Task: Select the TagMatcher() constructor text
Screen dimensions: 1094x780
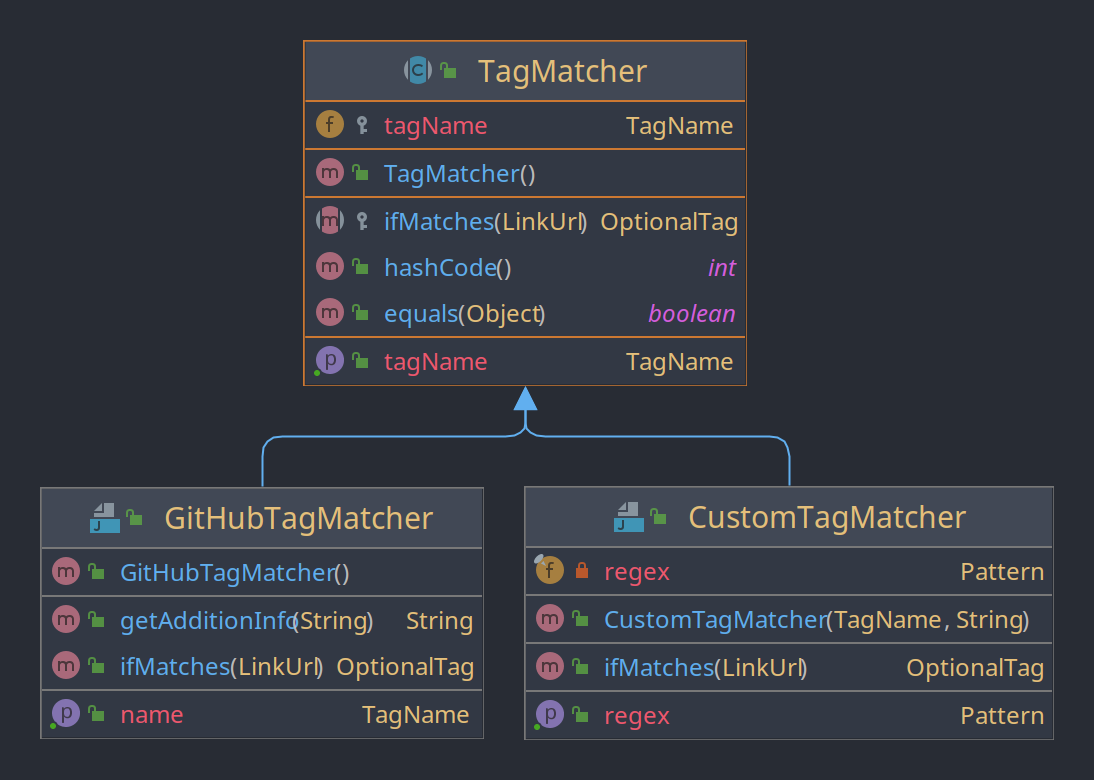Action: pos(459,174)
